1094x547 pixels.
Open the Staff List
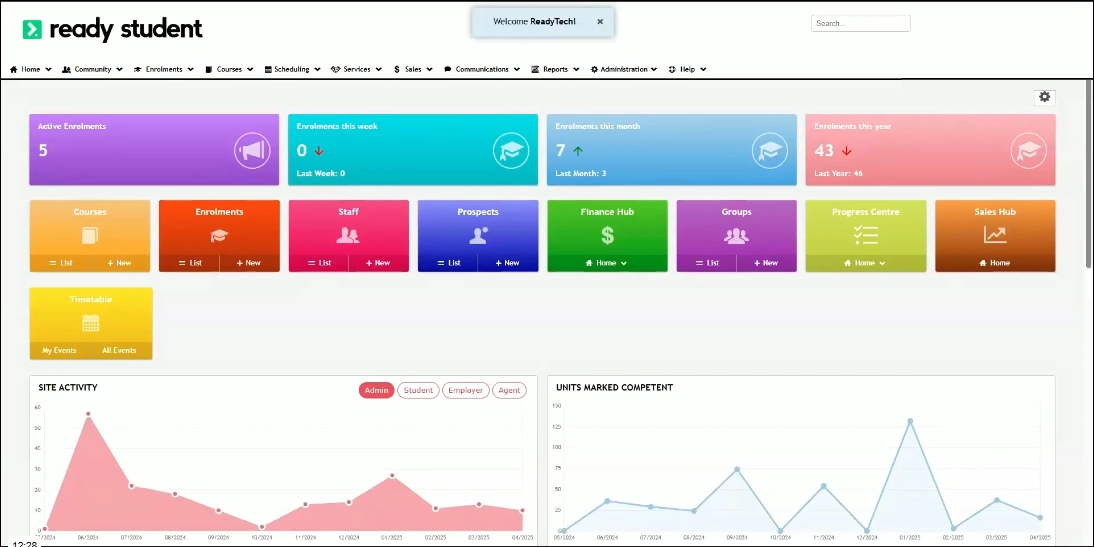[319, 263]
